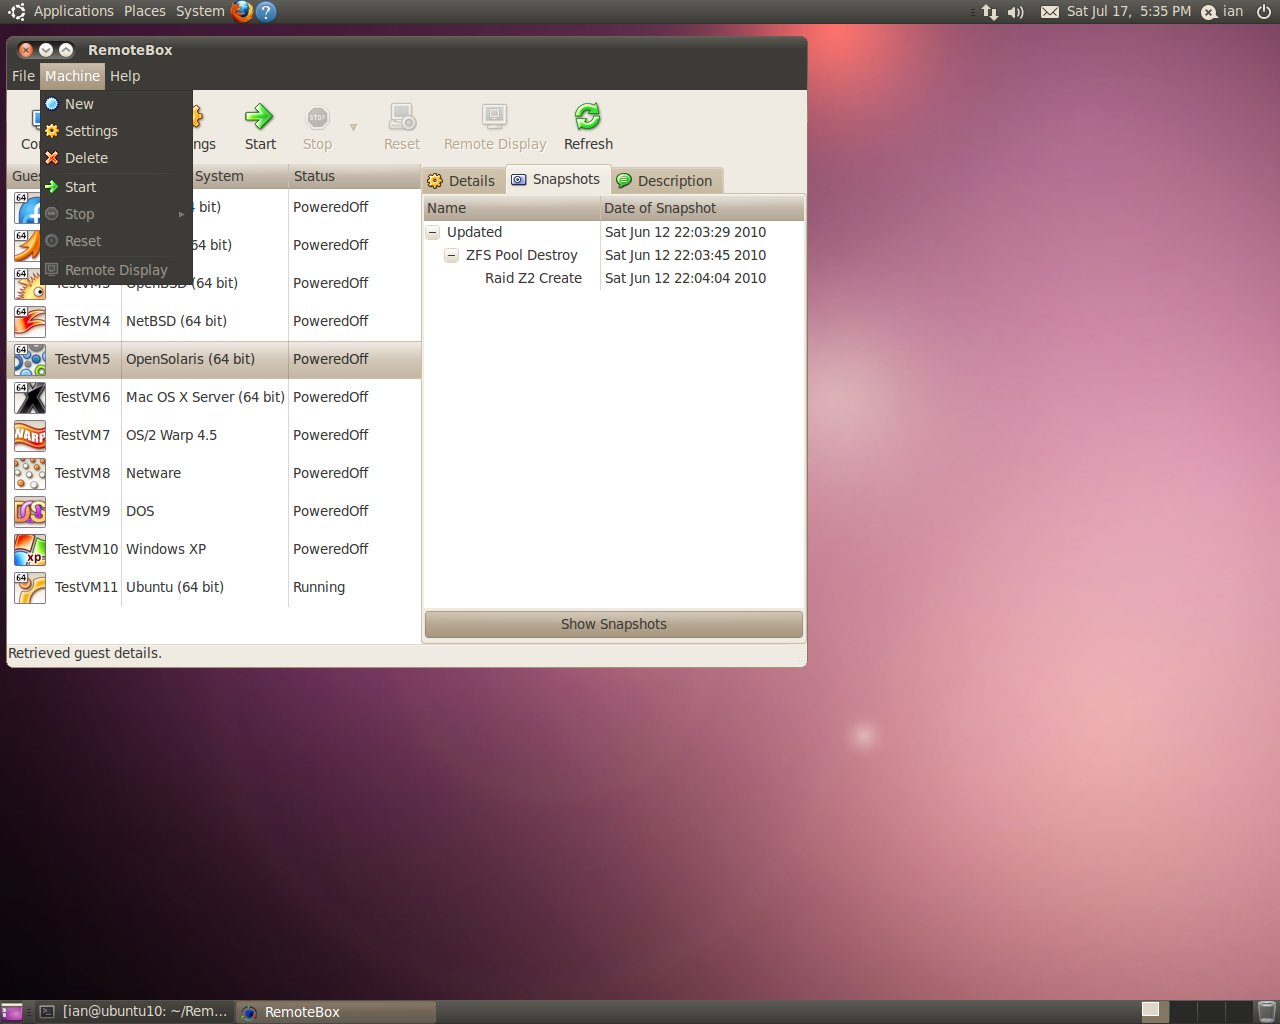The image size is (1280, 1024).
Task: Click the Remote Display toolbar icon
Action: (495, 117)
